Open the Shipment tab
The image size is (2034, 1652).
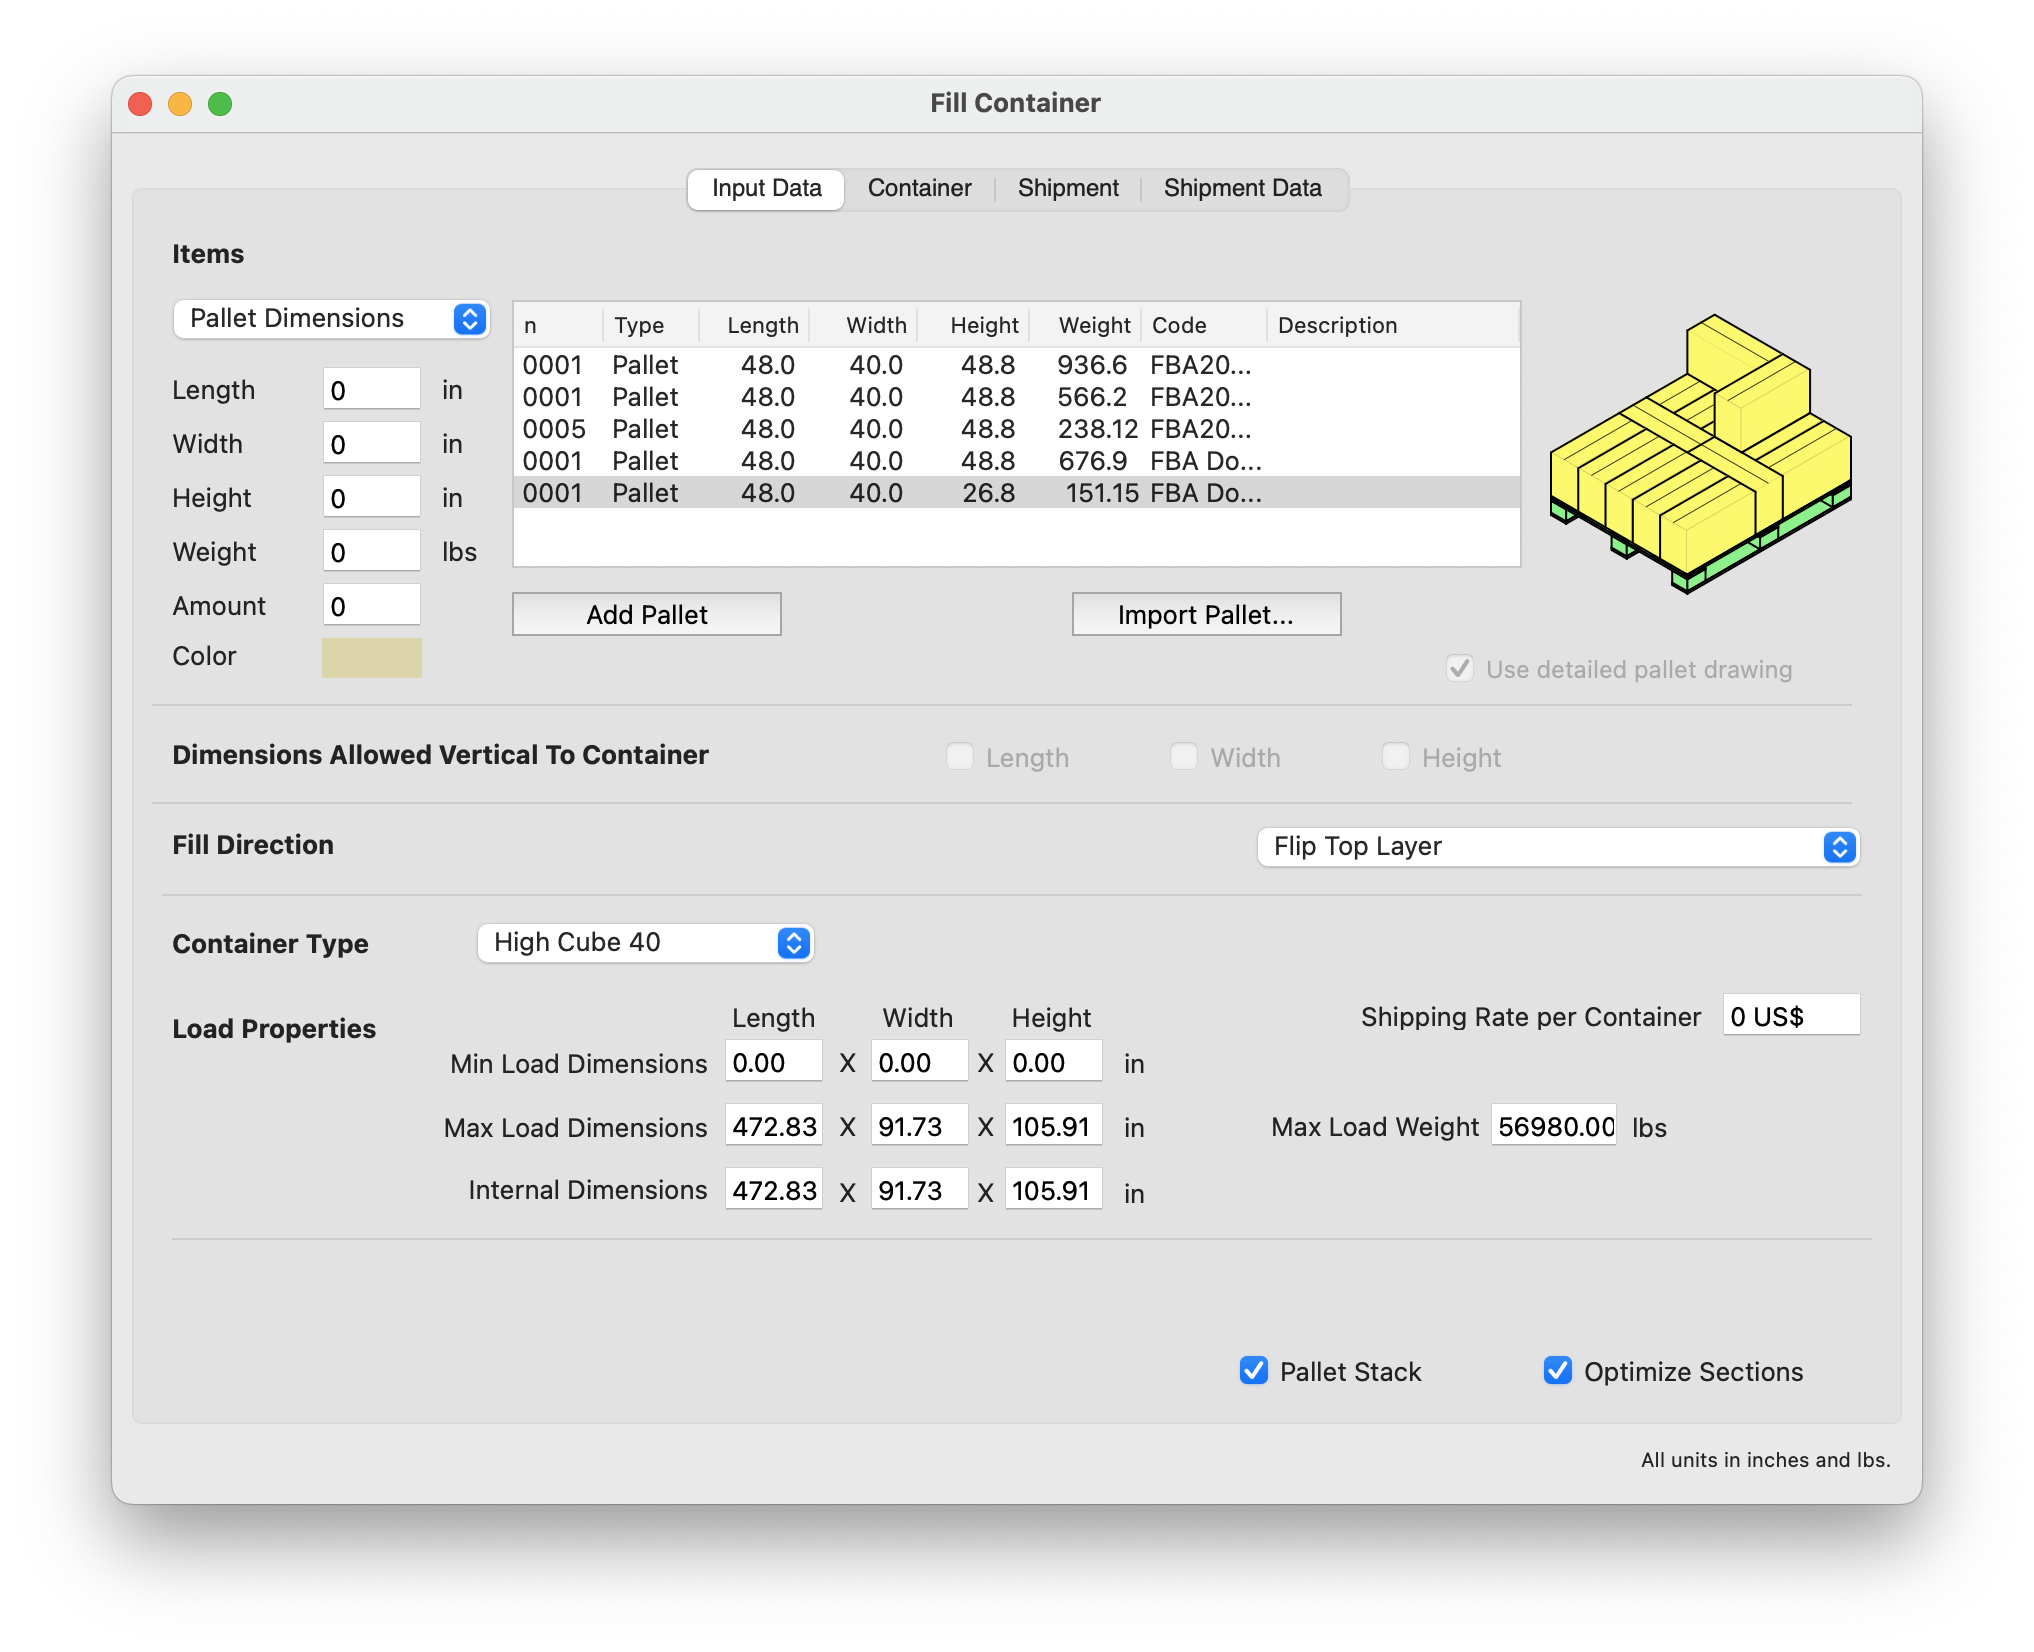point(1068,189)
